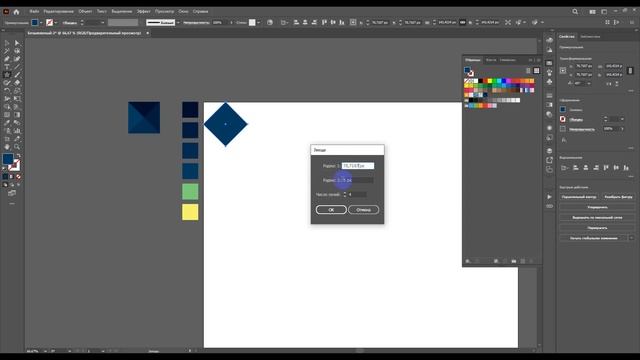This screenshot has width=640, height=360.
Task: Click the Число лучей stepper arrows
Action: (345, 194)
